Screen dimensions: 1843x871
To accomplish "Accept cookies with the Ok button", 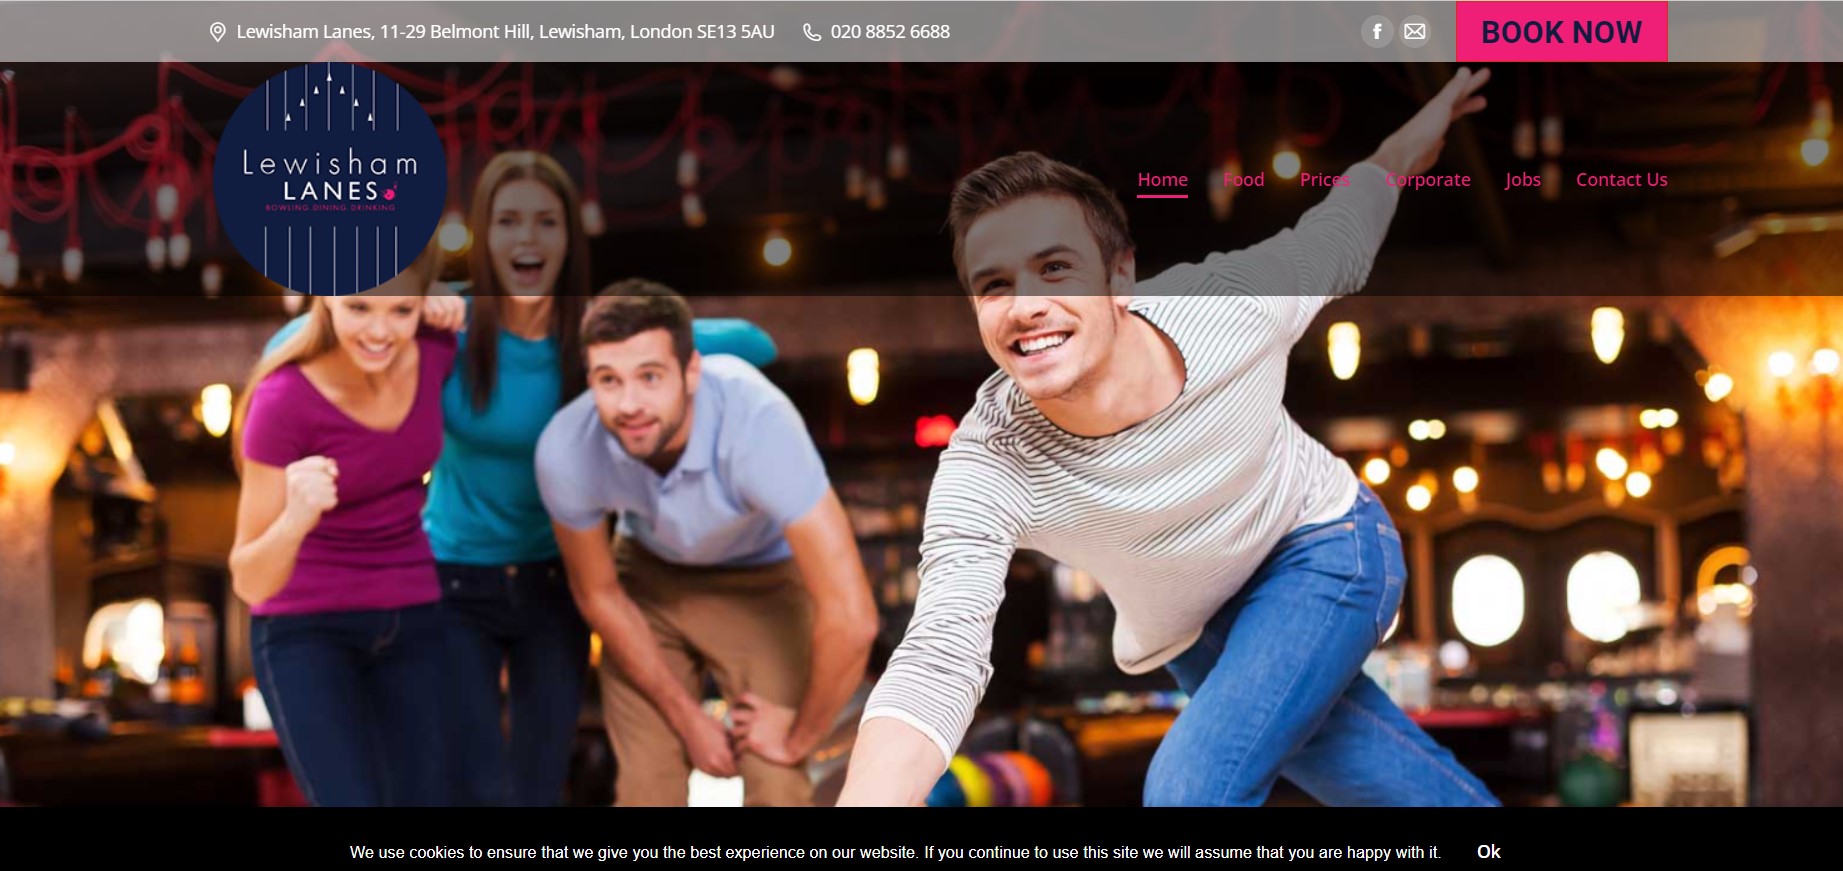I will [x=1488, y=851].
